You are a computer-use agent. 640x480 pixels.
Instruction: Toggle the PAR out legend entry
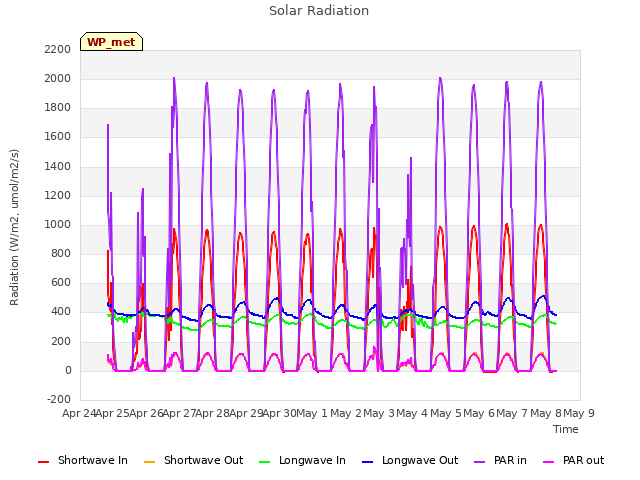click(573, 460)
